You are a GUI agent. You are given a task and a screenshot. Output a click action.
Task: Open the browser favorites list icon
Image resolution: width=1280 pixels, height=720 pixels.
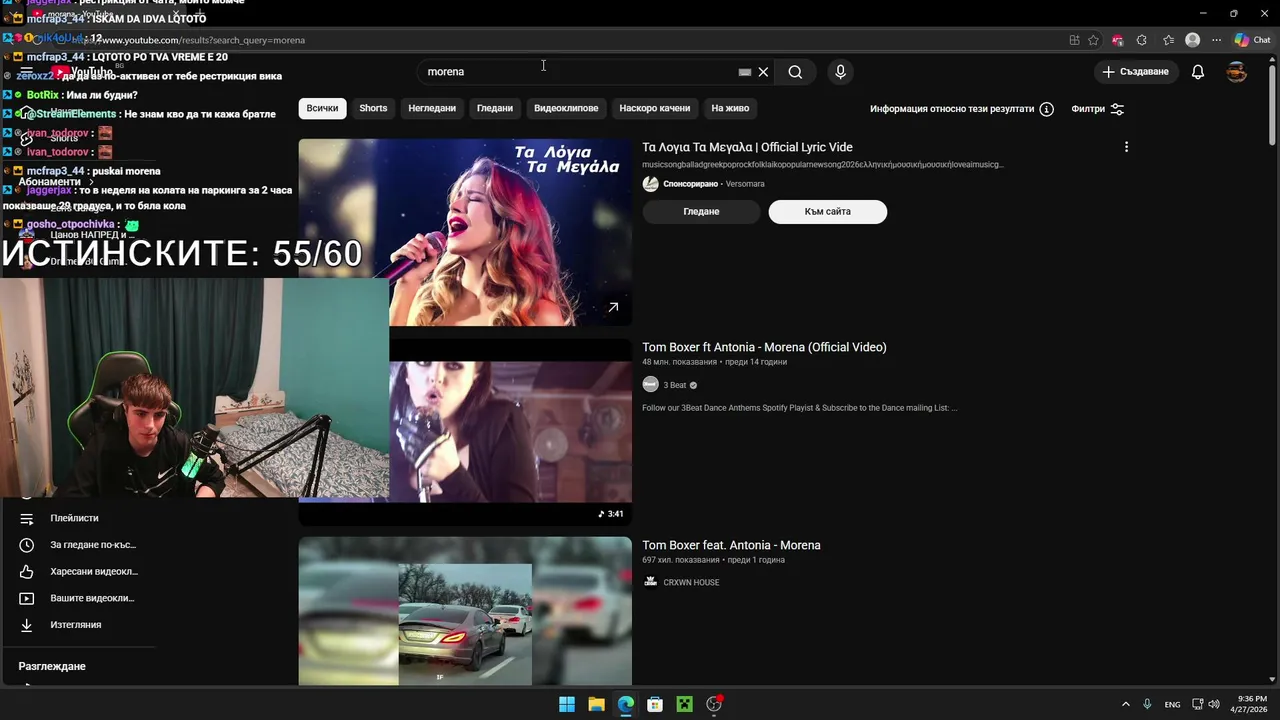[1168, 40]
